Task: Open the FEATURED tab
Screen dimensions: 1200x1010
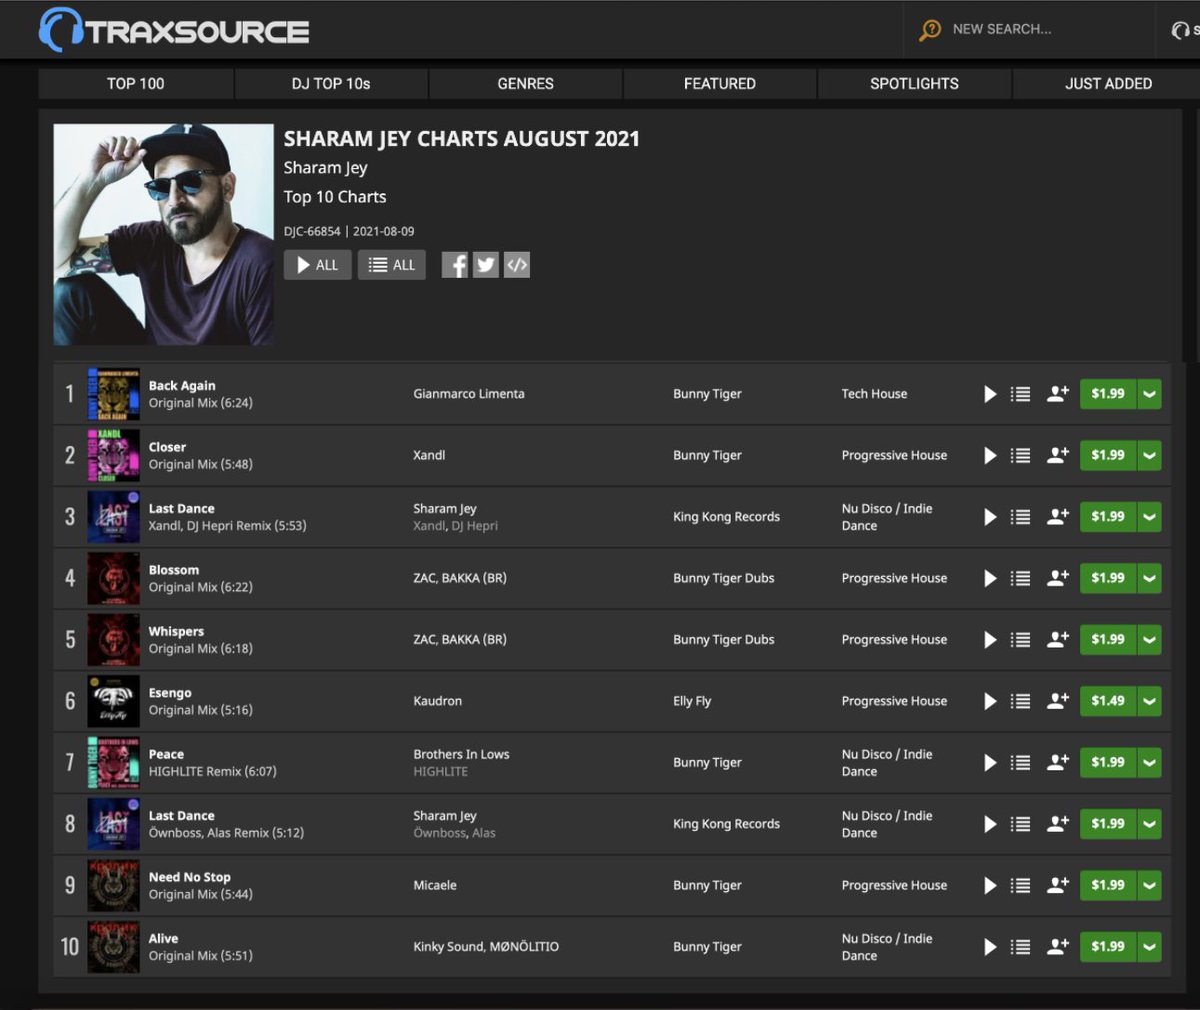Action: [720, 84]
